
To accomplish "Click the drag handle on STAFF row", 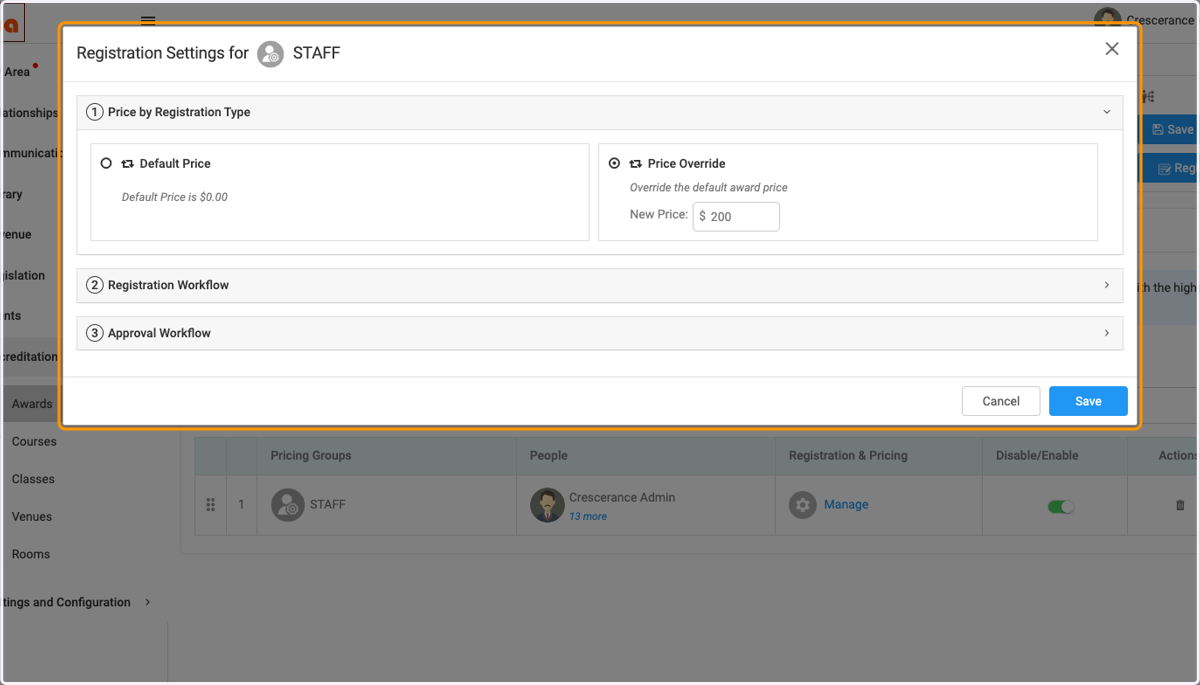I will click(x=211, y=505).
